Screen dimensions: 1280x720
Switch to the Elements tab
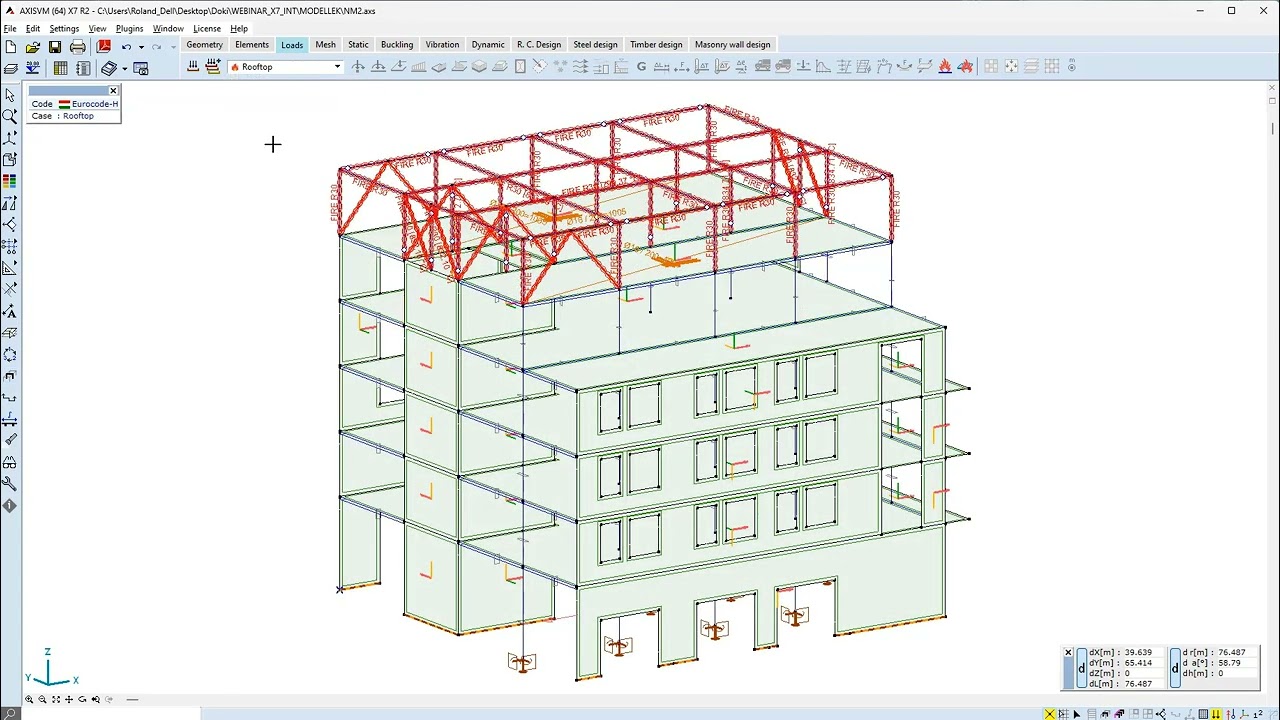[252, 45]
